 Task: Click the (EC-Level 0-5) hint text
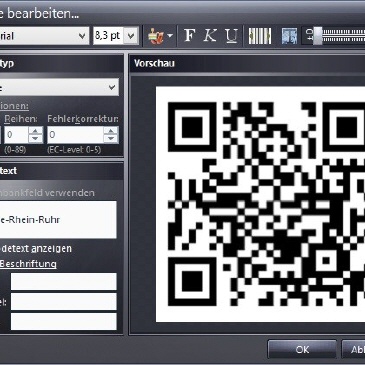click(x=74, y=150)
